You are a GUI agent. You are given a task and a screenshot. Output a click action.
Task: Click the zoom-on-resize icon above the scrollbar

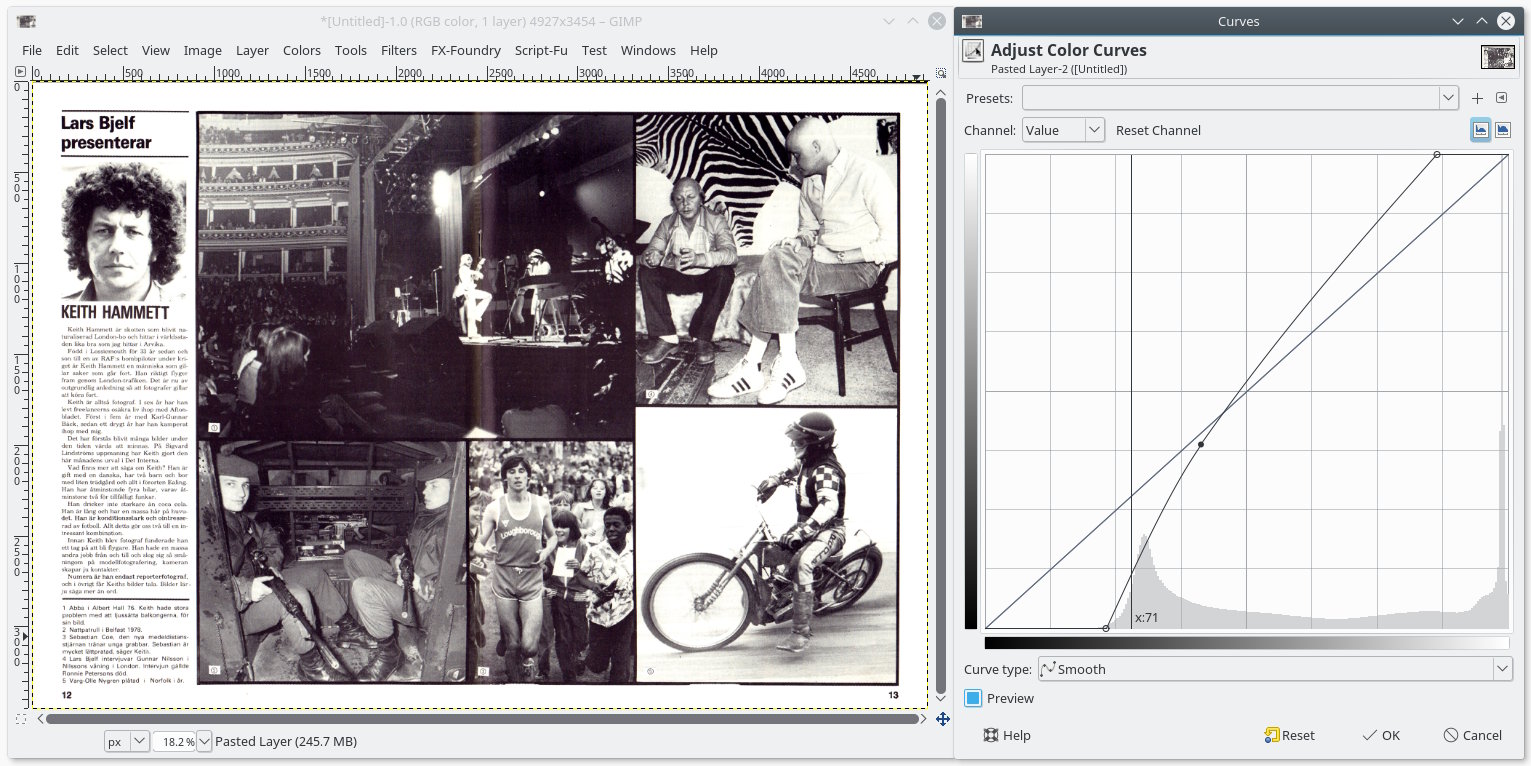pyautogui.click(x=941, y=73)
